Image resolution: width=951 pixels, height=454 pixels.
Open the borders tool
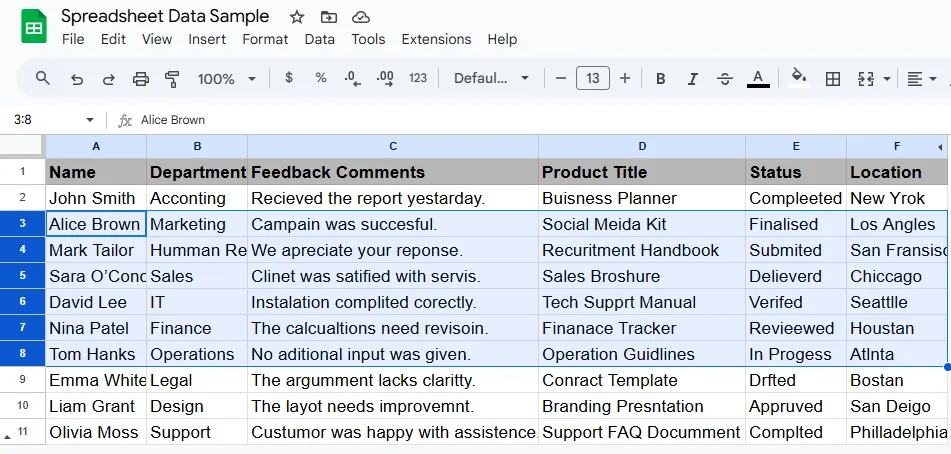click(833, 79)
